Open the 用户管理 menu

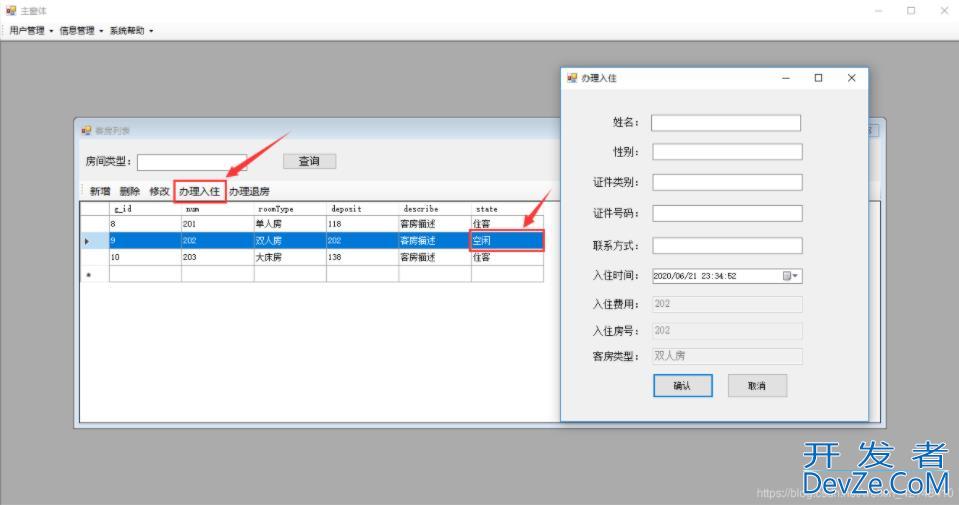click(x=31, y=31)
